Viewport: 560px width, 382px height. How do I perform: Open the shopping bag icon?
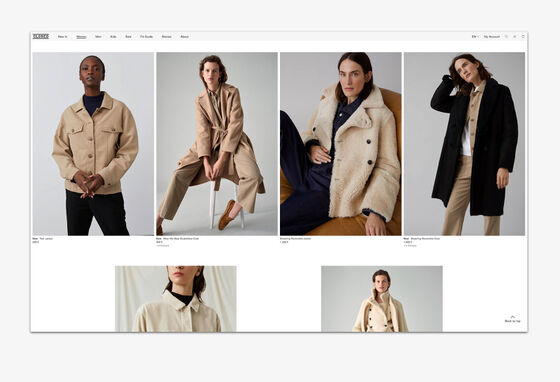pos(523,36)
